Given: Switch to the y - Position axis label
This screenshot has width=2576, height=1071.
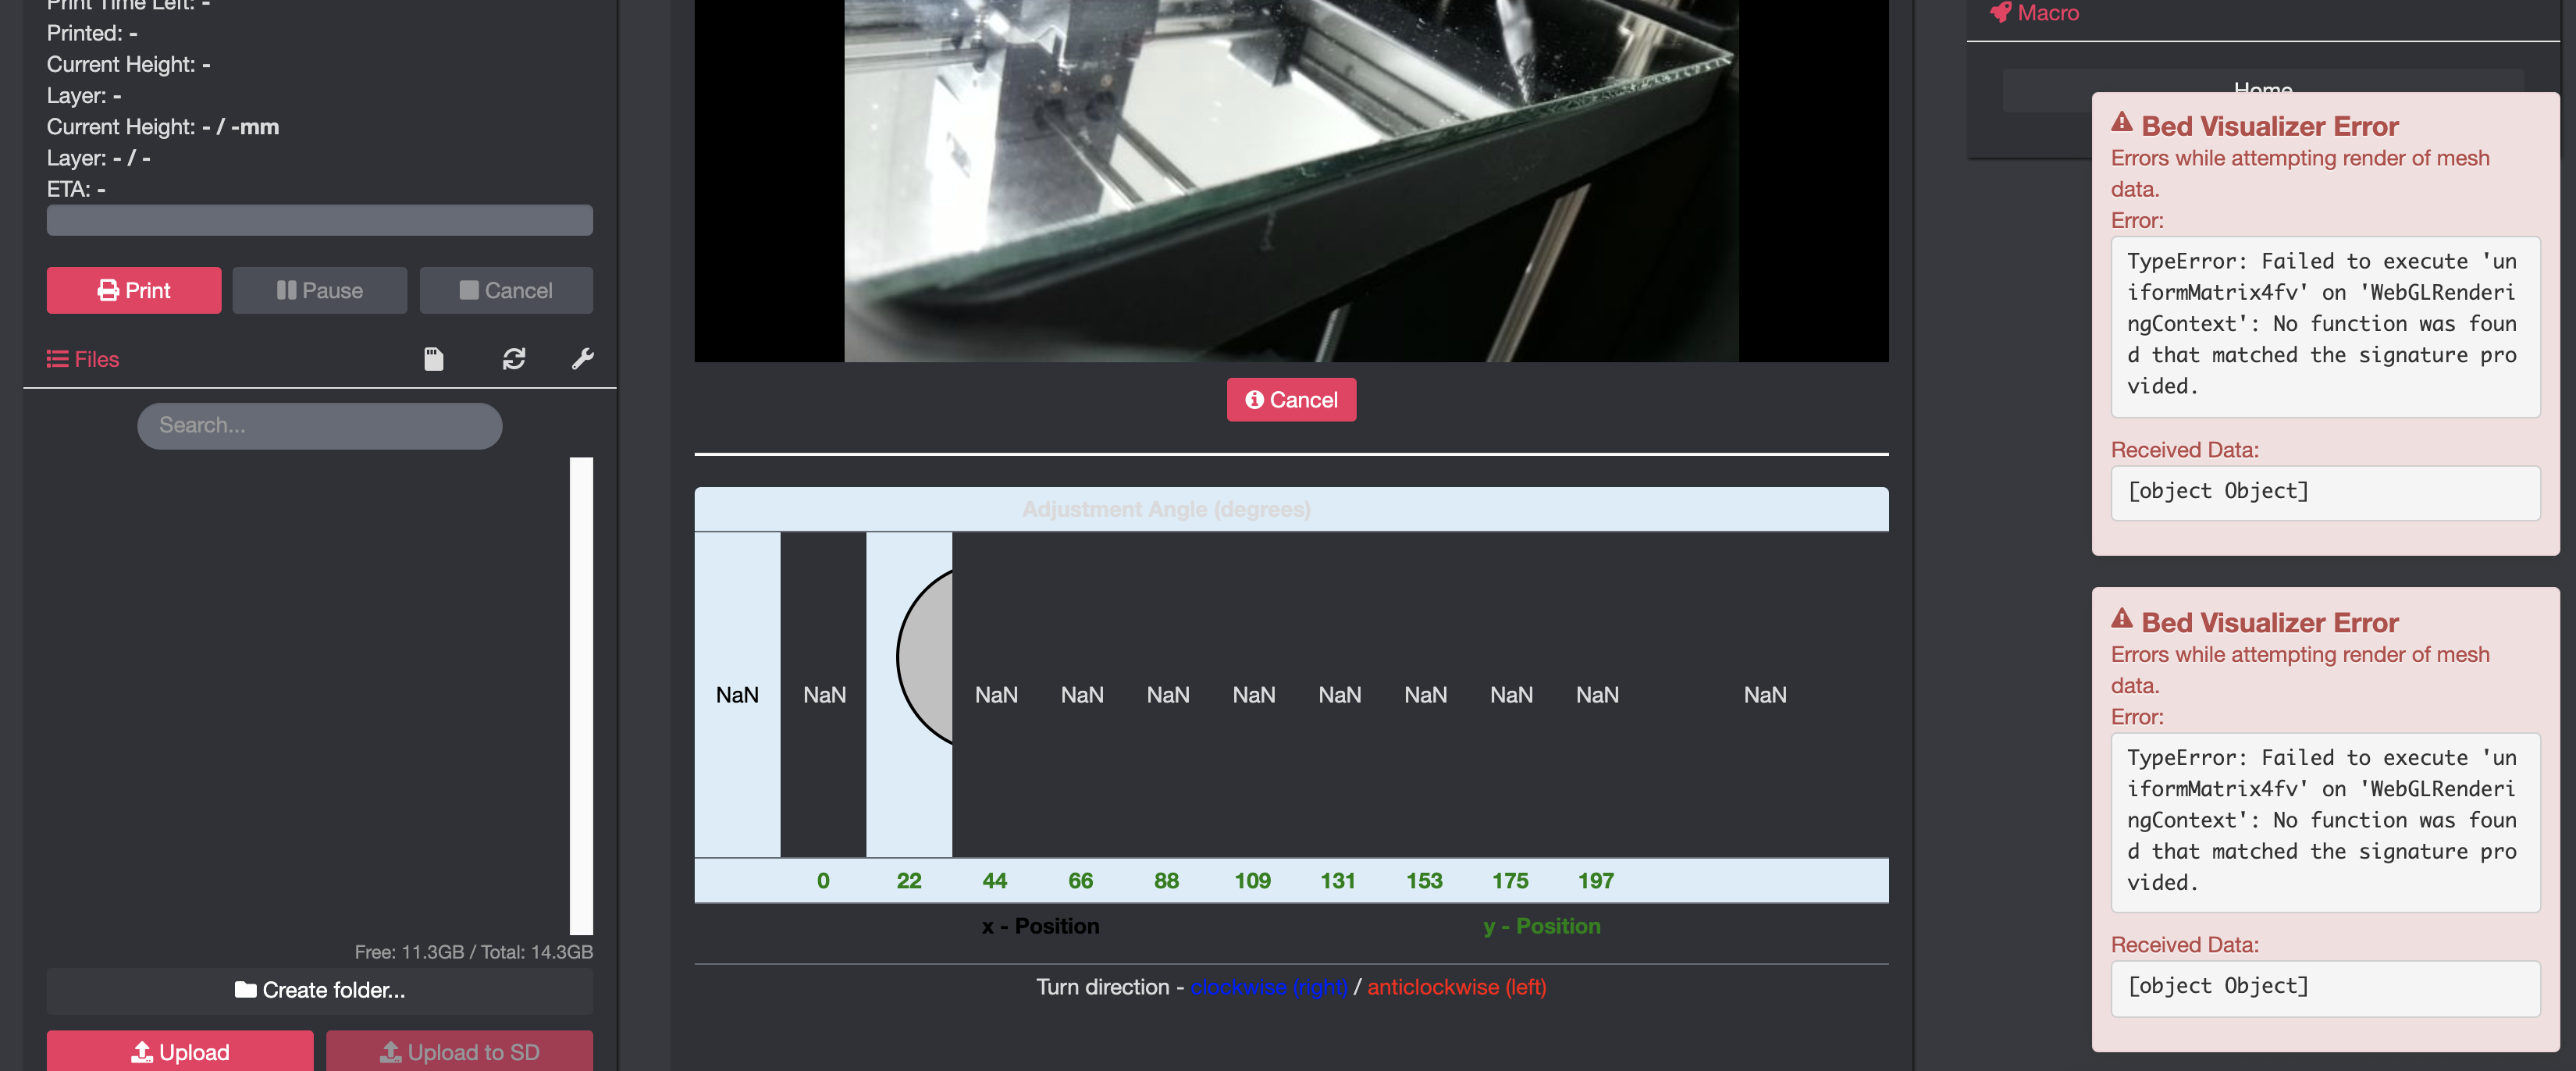Looking at the screenshot, I should 1540,926.
